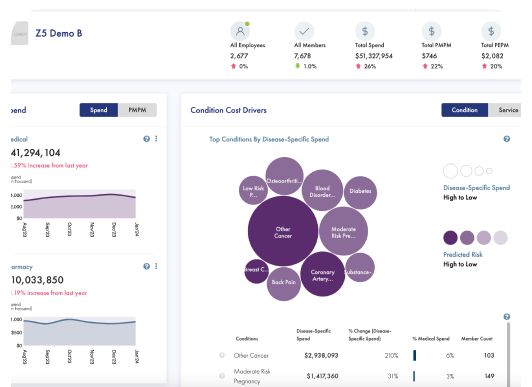Click the Top Conditions By Disease-Specific Spend label
This screenshot has height=387, width=532.
tap(269, 139)
